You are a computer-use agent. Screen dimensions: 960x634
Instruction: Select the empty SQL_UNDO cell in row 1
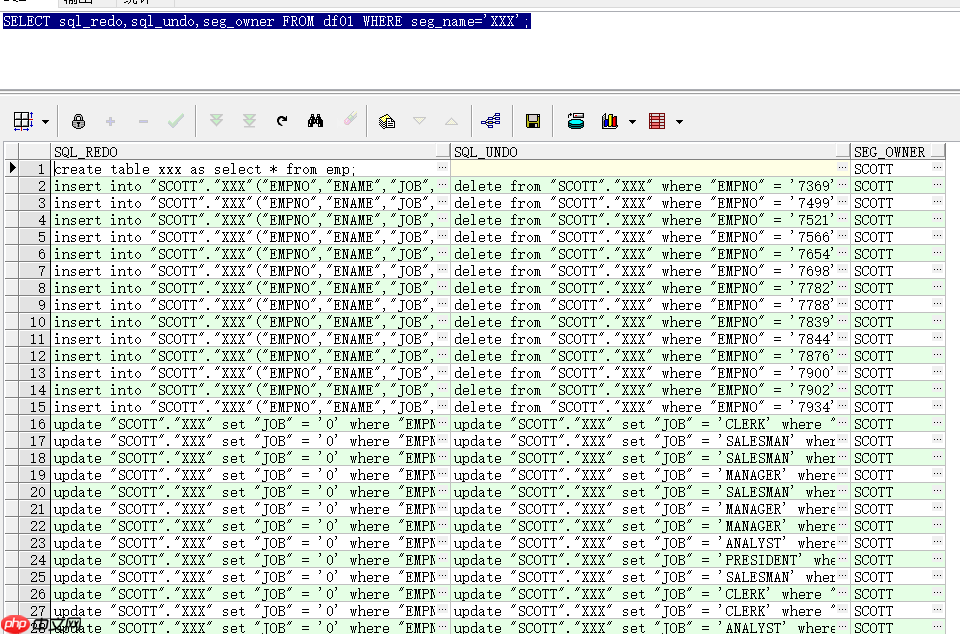pos(644,169)
